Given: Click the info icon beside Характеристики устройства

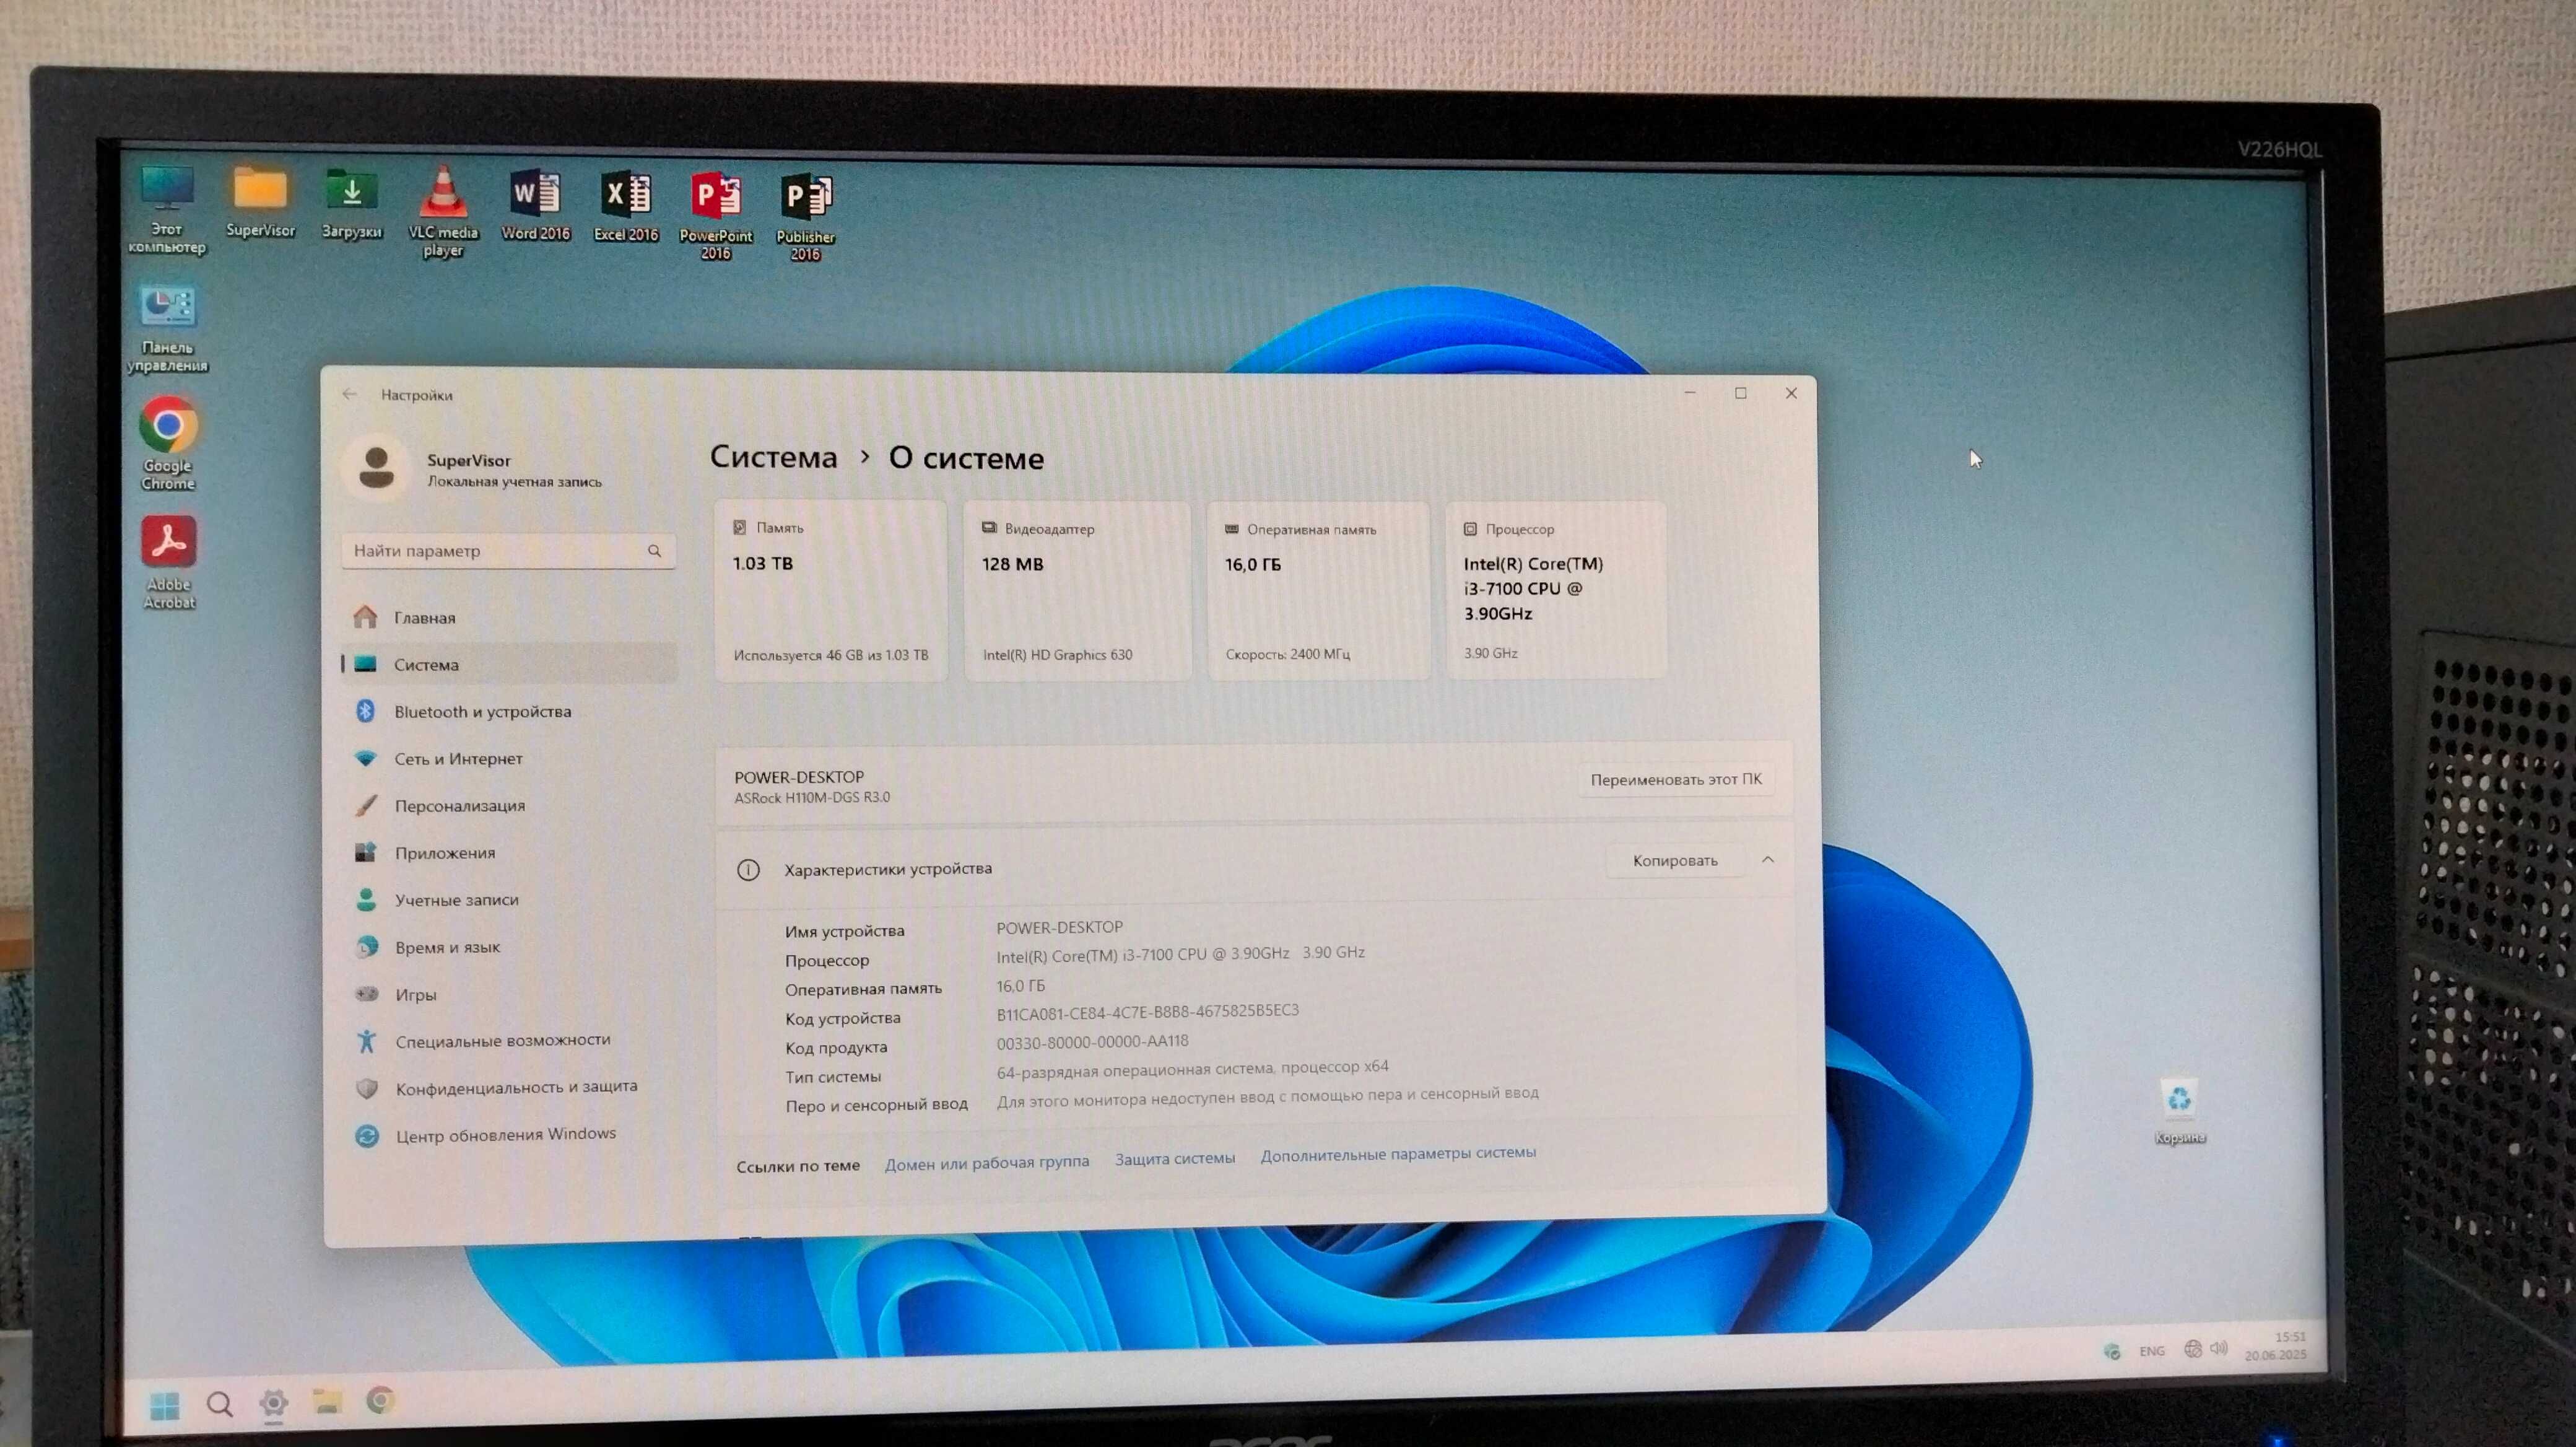Looking at the screenshot, I should 748,869.
